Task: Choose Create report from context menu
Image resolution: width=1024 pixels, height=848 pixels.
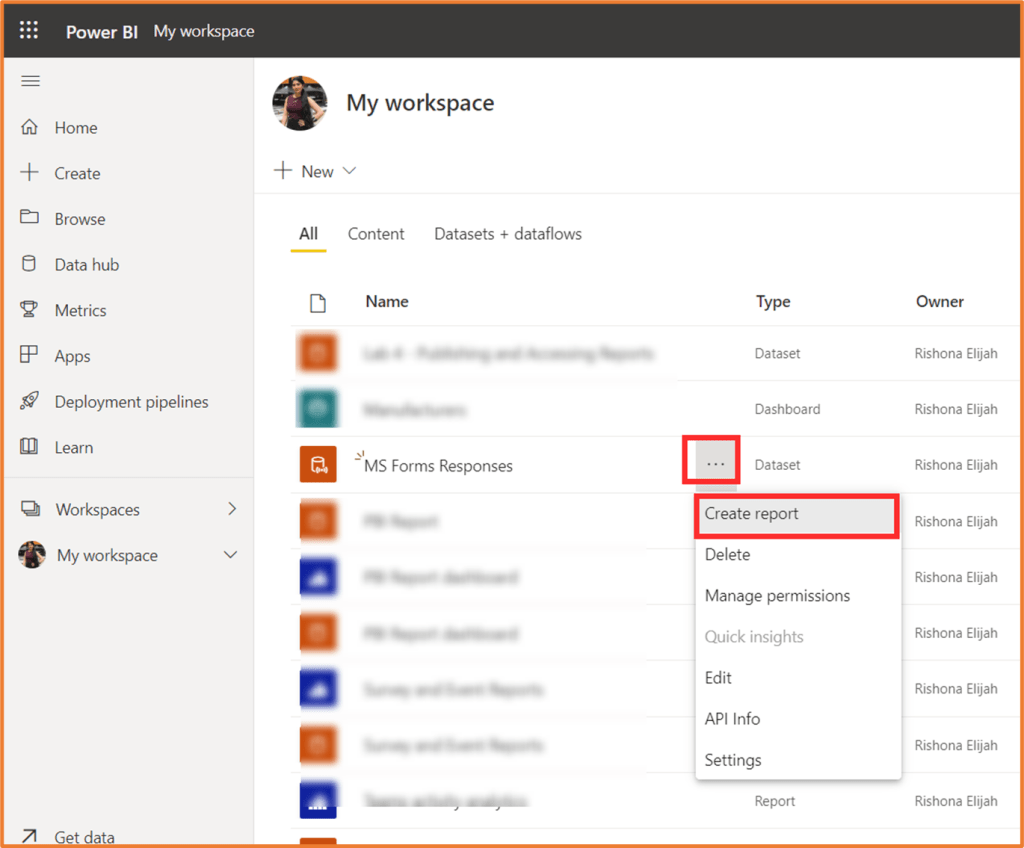Action: pos(752,514)
